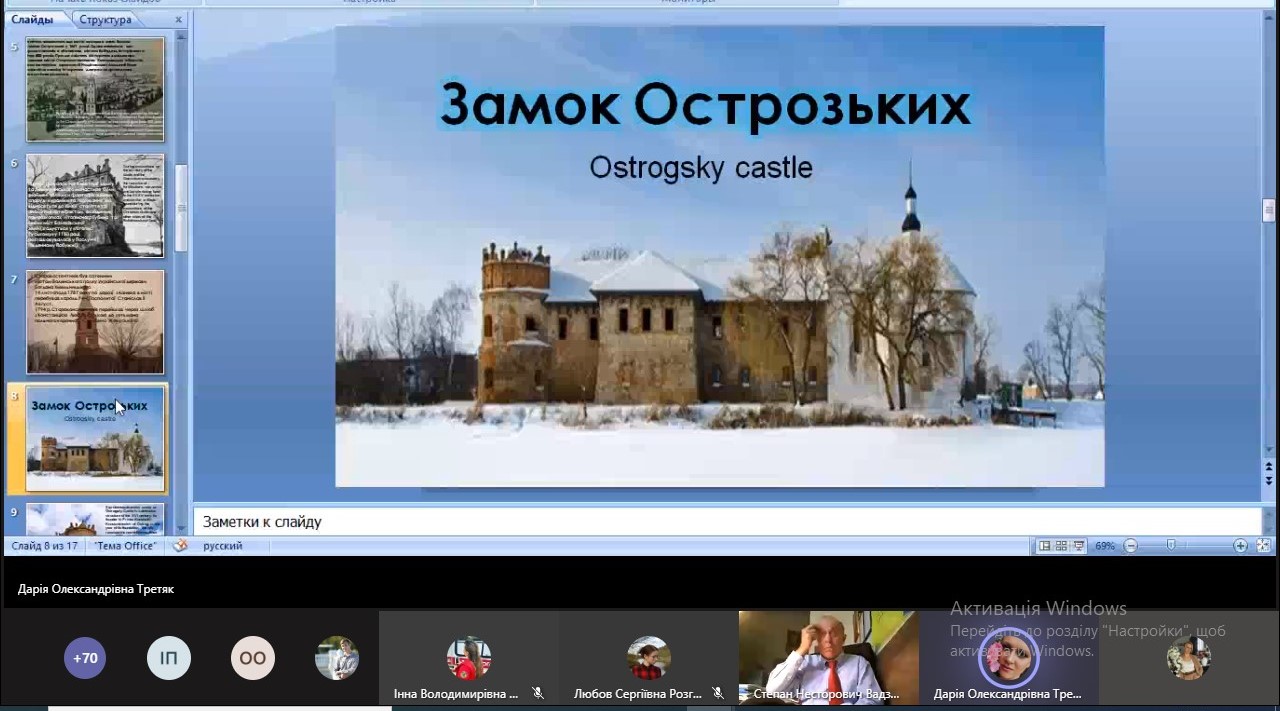Screen dimensions: 1280x711
Task: Fit slide to current window
Action: 1263,546
